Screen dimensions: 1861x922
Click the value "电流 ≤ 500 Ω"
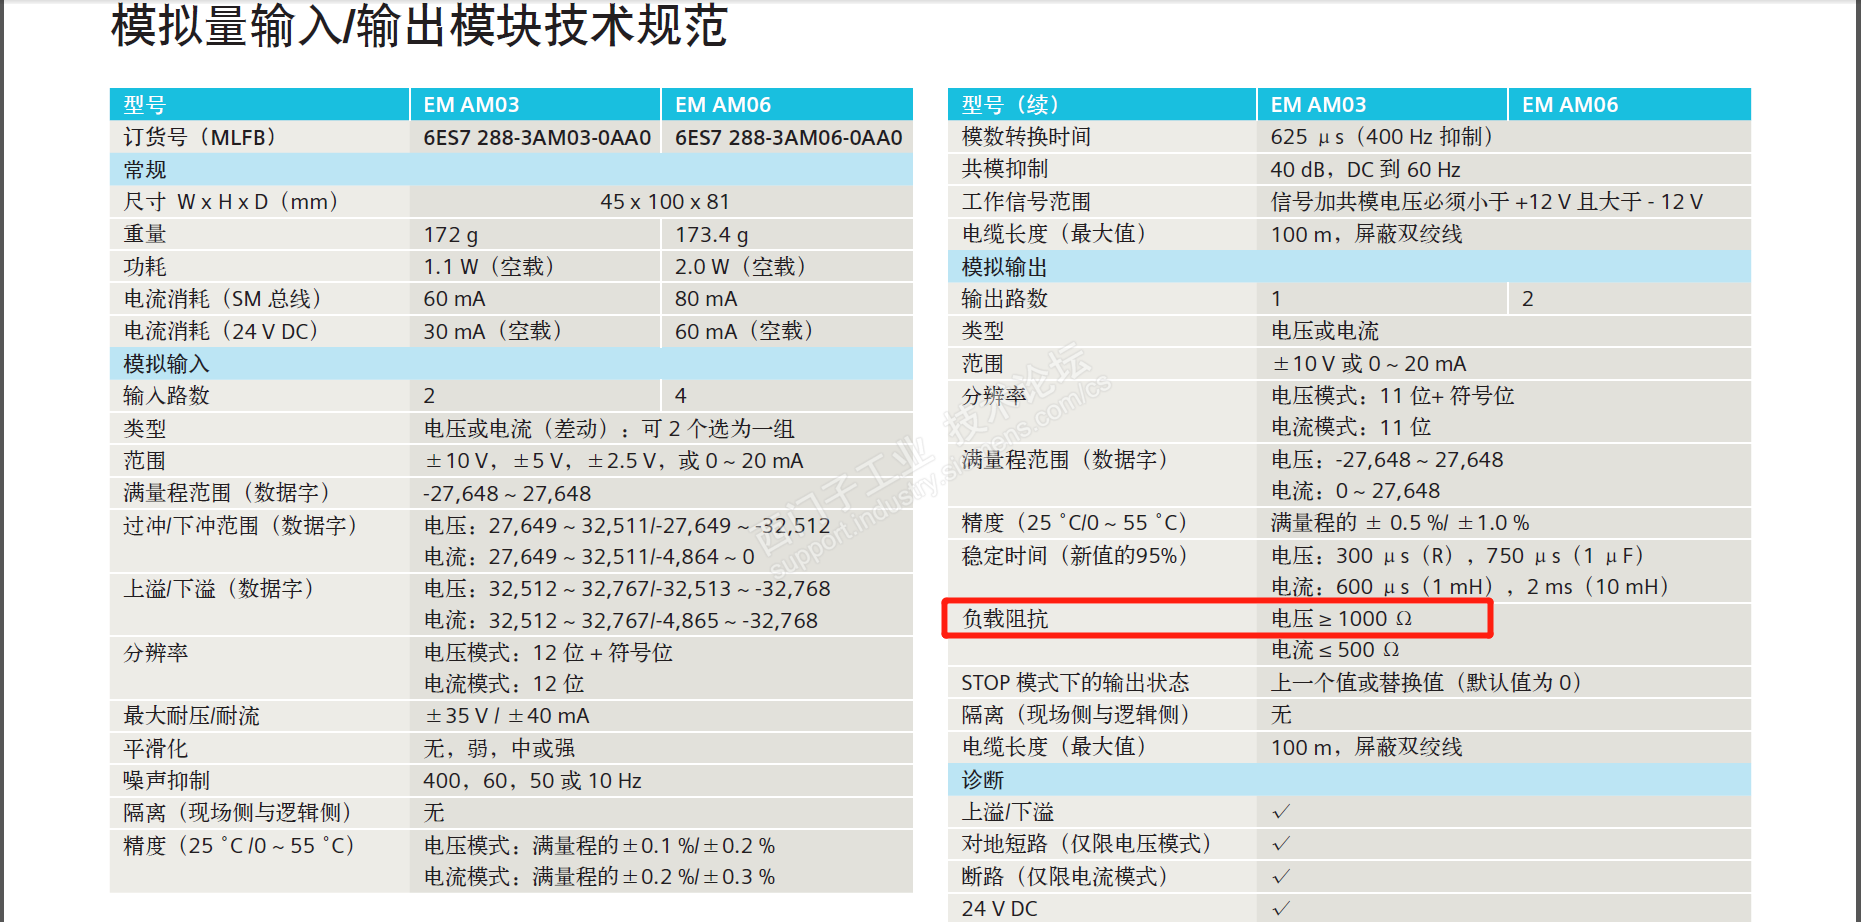tap(1335, 650)
